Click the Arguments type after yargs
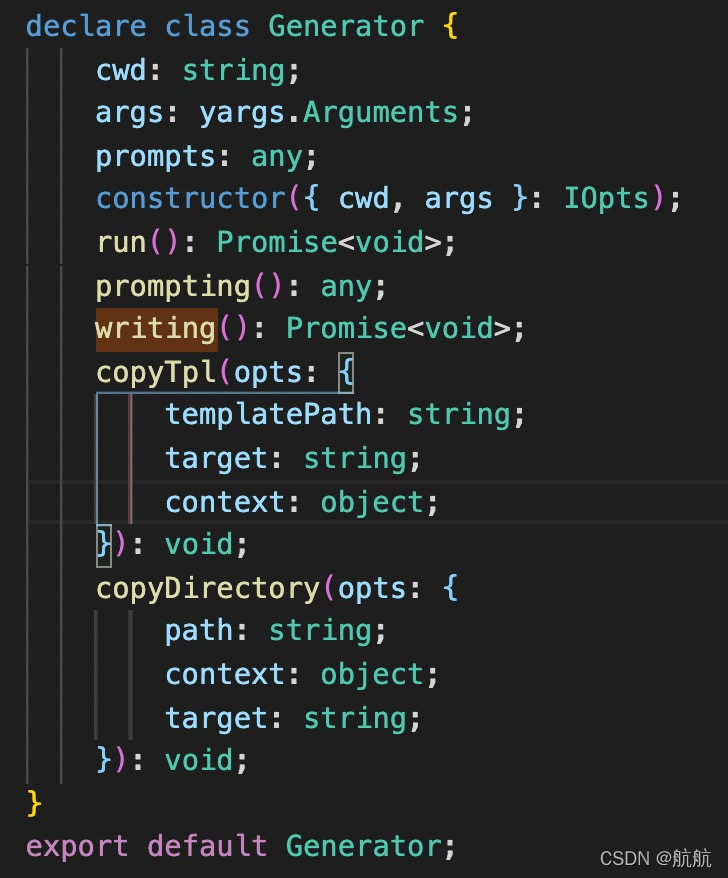Viewport: 728px width, 878px height. (x=380, y=113)
